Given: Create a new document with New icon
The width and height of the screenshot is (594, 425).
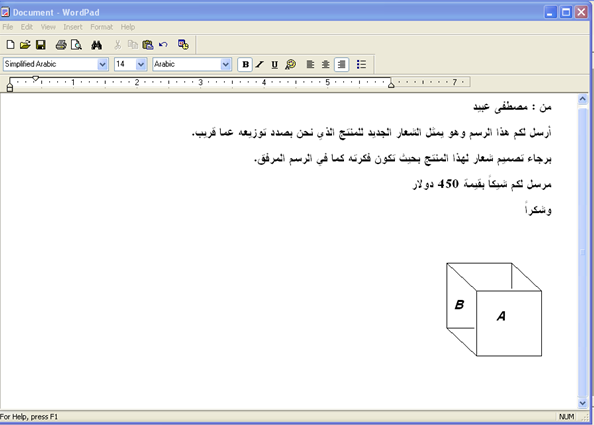Looking at the screenshot, I should tap(11, 45).
